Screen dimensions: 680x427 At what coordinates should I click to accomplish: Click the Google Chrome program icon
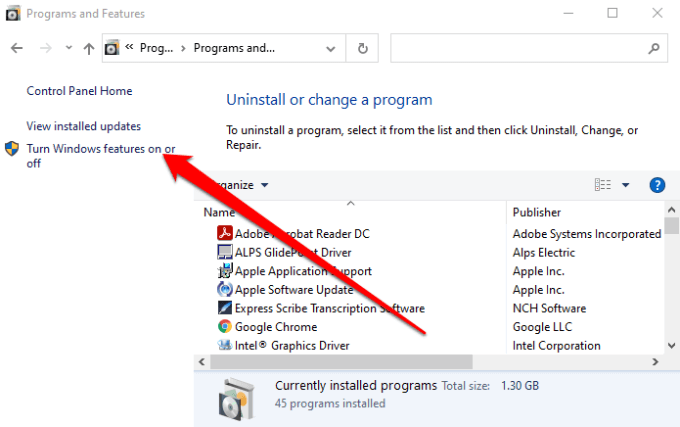coord(225,327)
